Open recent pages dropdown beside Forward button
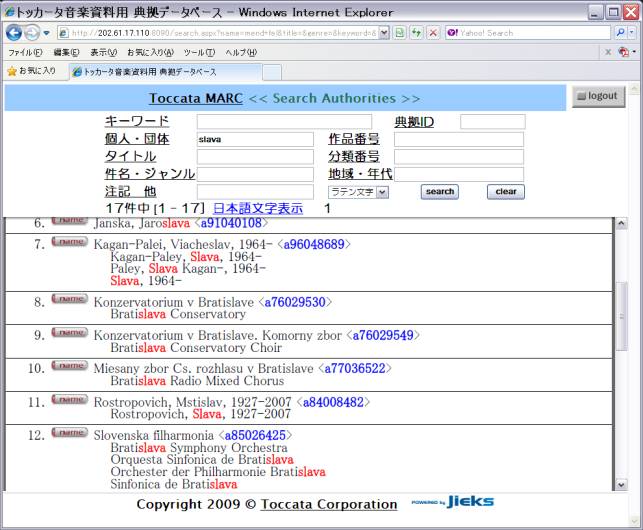Viewport: 643px width, 530px height. pos(46,33)
